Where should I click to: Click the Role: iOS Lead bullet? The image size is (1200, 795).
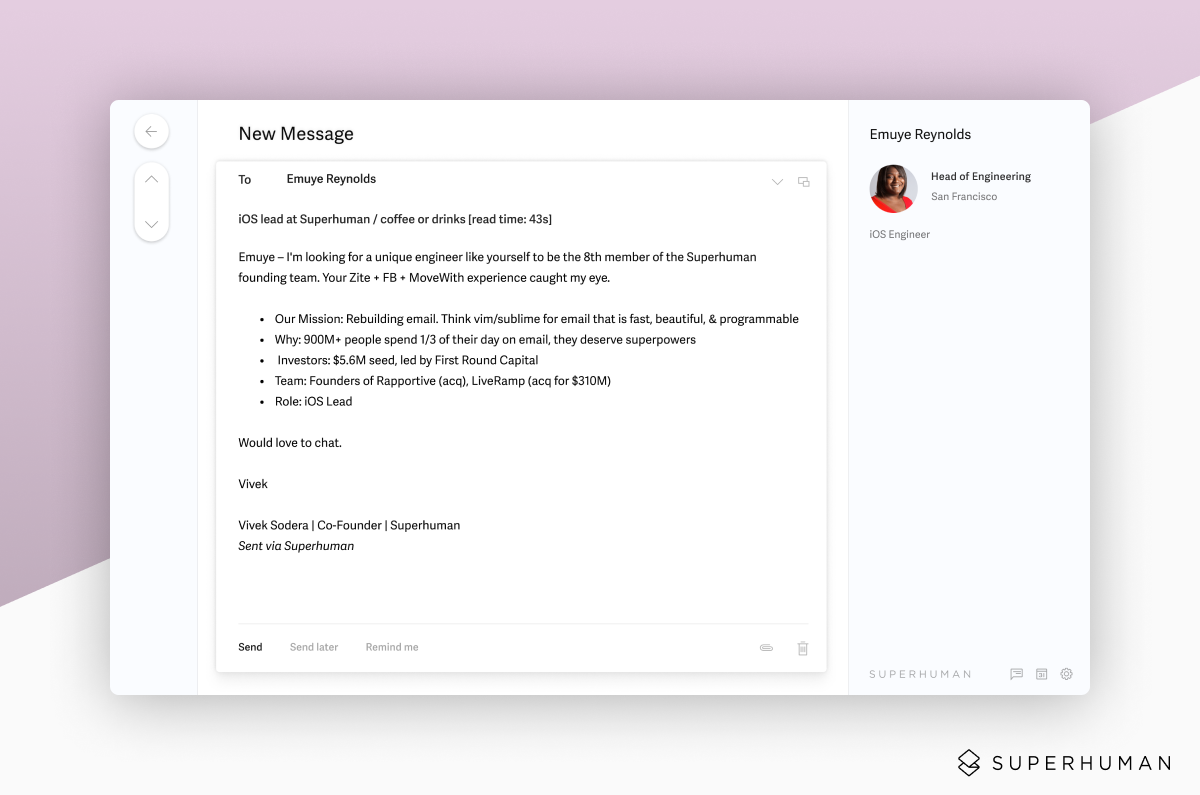[313, 401]
